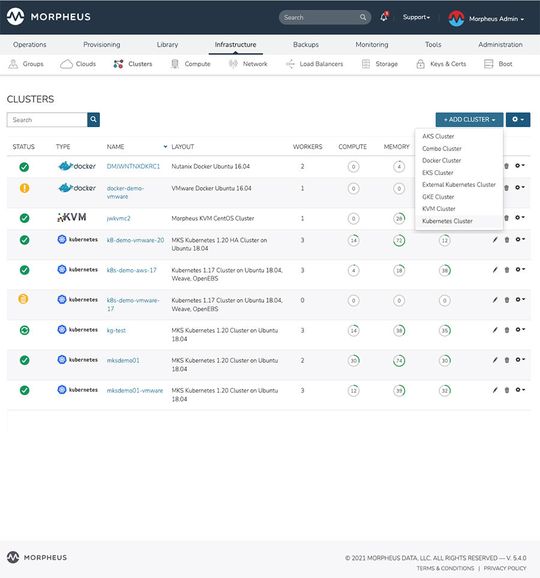Click the Morpheus logo in the header
Screen dimensions: 540x578
pyautogui.click(x=49, y=17)
